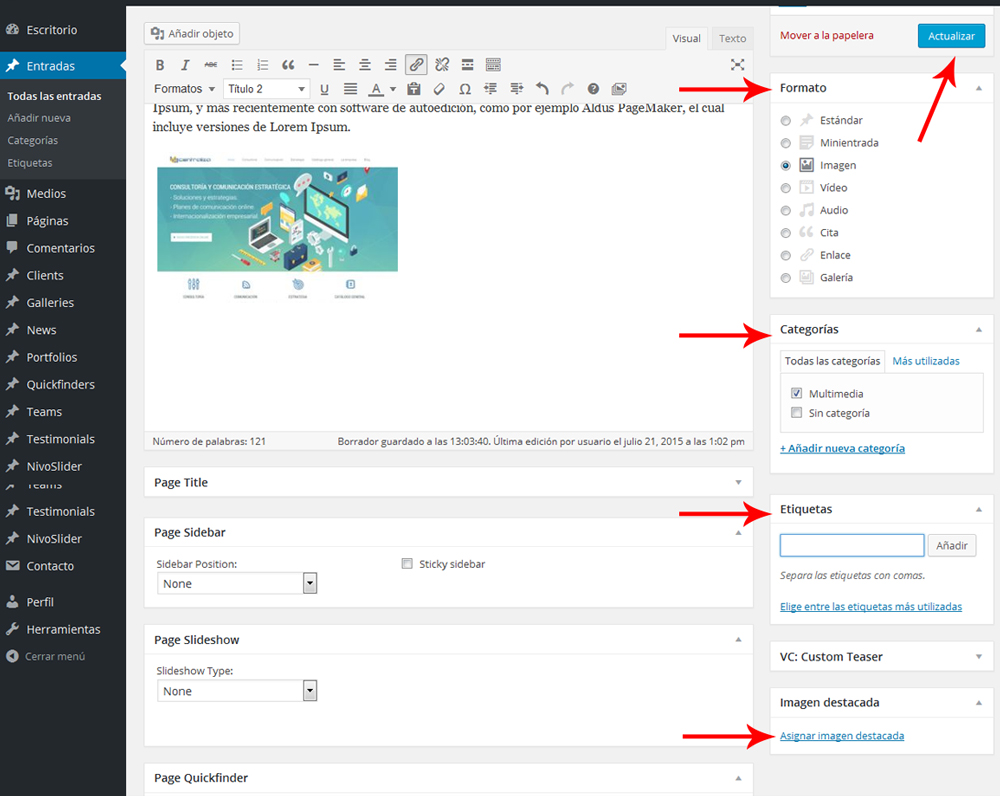Expand the VC: Custom Teaser panel

pos(978,657)
